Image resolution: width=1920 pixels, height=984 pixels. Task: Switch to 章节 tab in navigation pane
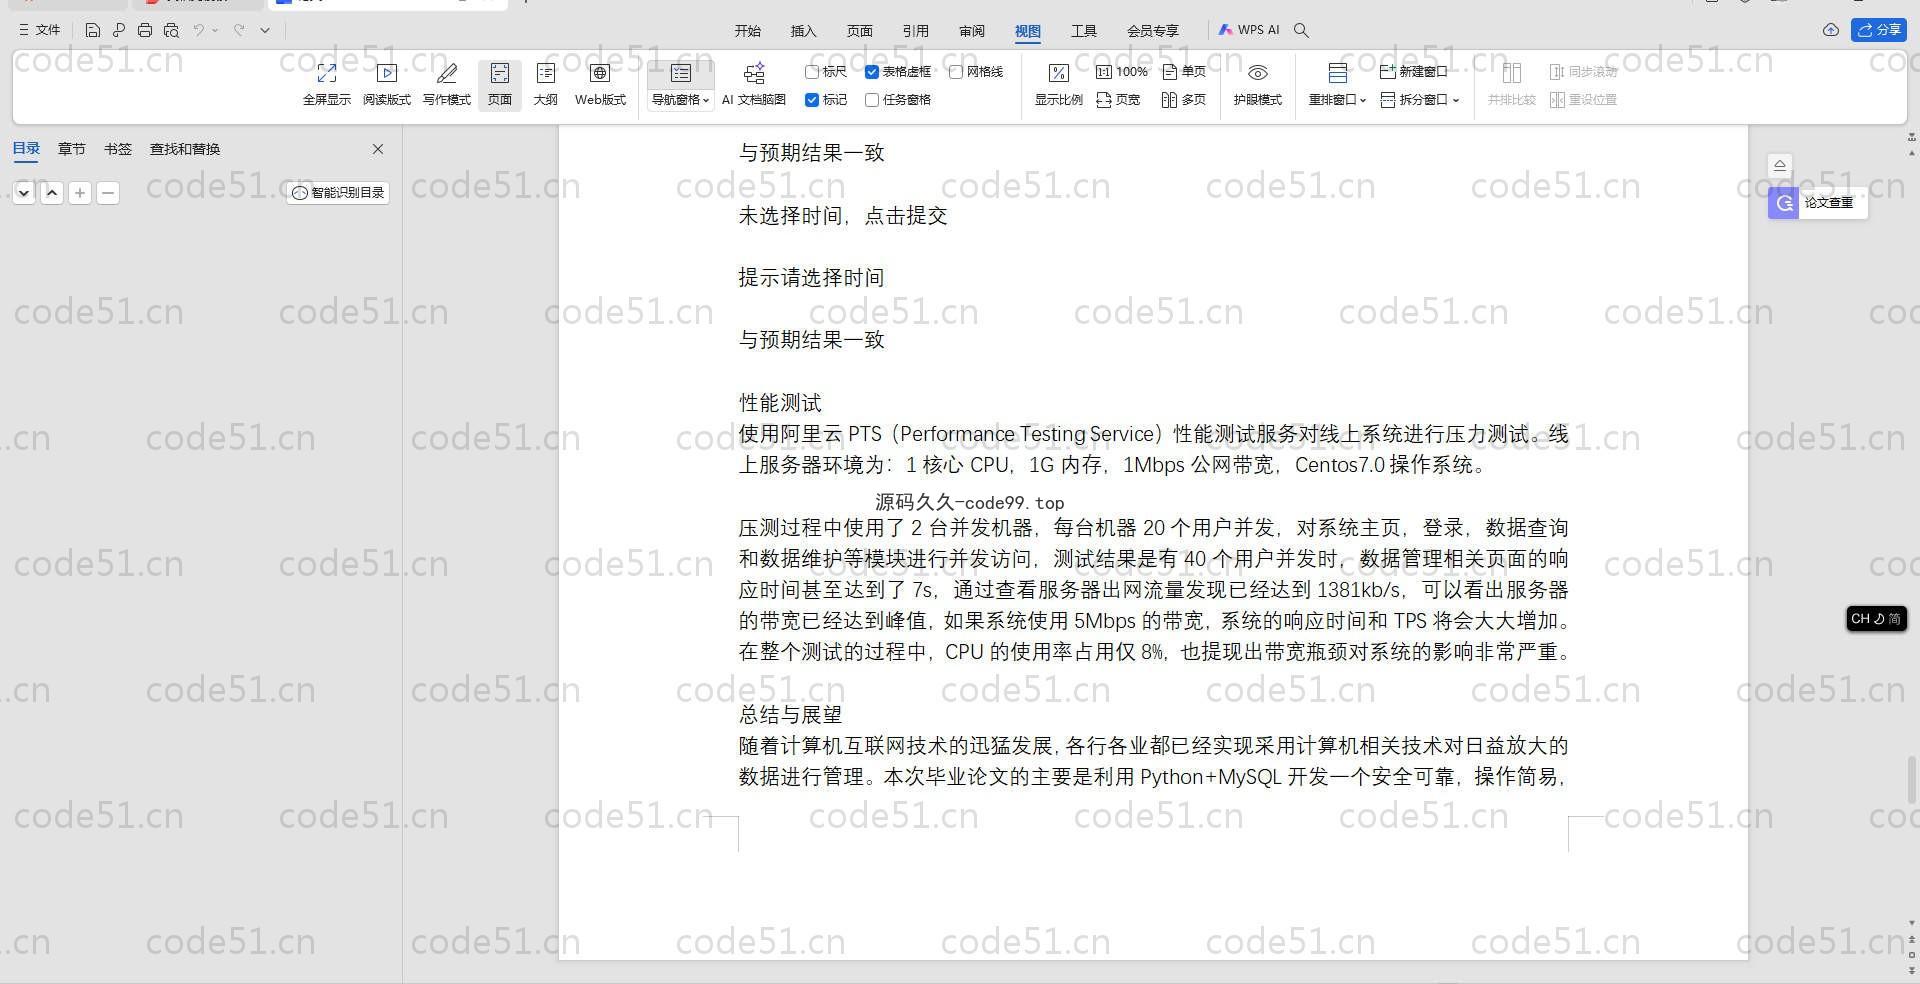71,149
